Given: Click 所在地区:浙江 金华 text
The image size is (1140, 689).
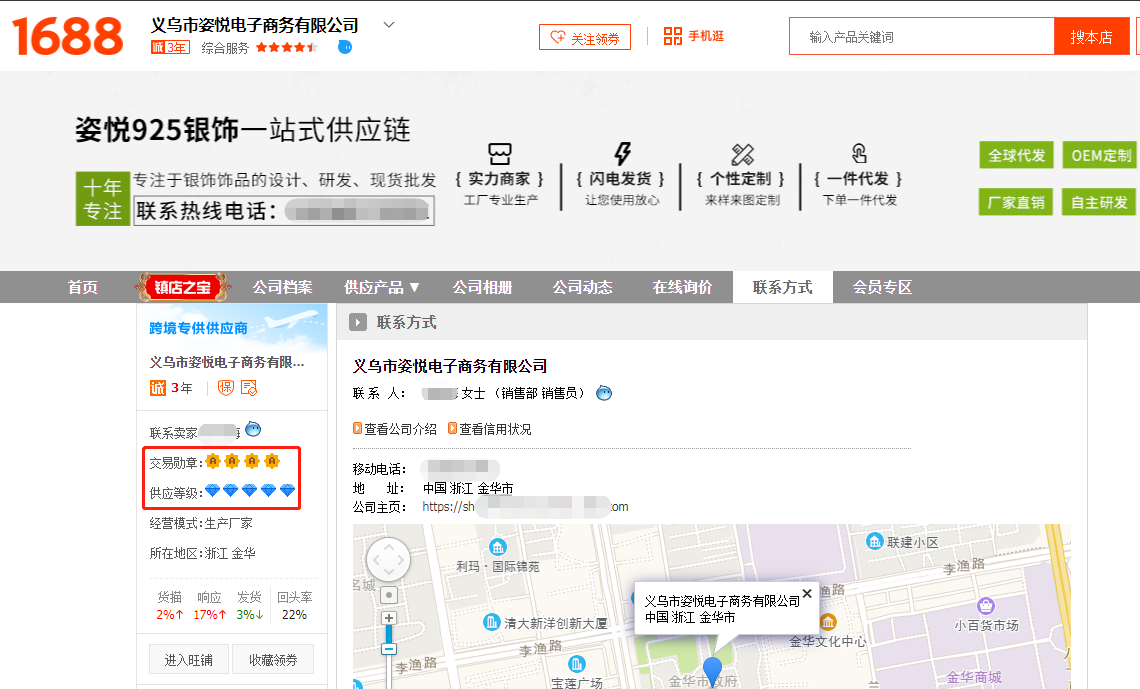Looking at the screenshot, I should (x=203, y=553).
